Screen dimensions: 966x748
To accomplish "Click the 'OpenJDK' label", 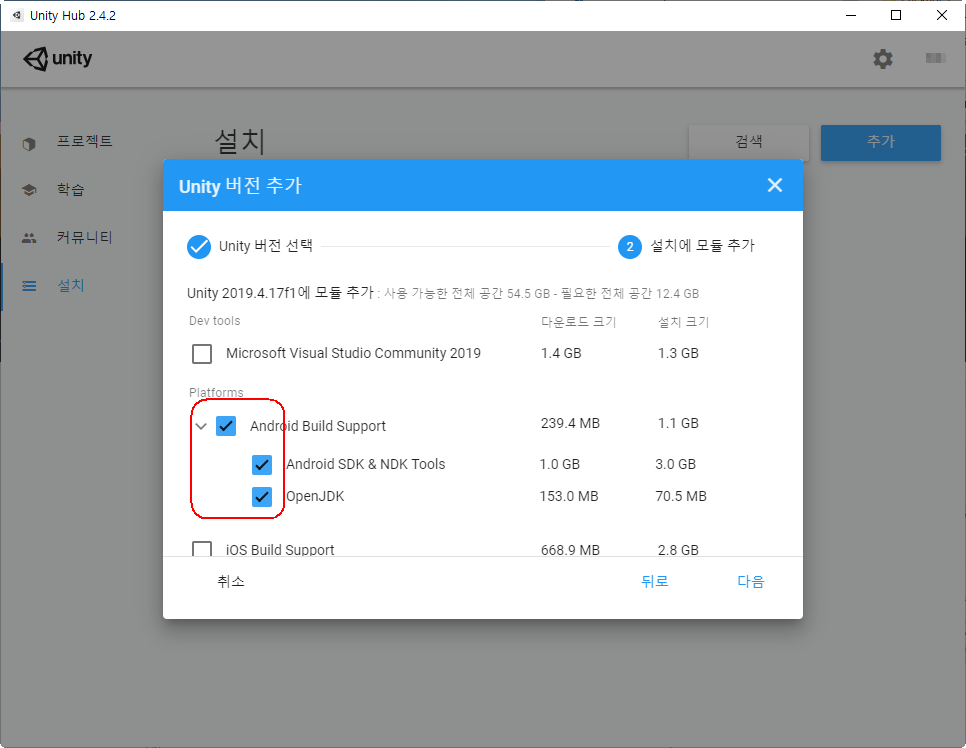I will click(315, 496).
